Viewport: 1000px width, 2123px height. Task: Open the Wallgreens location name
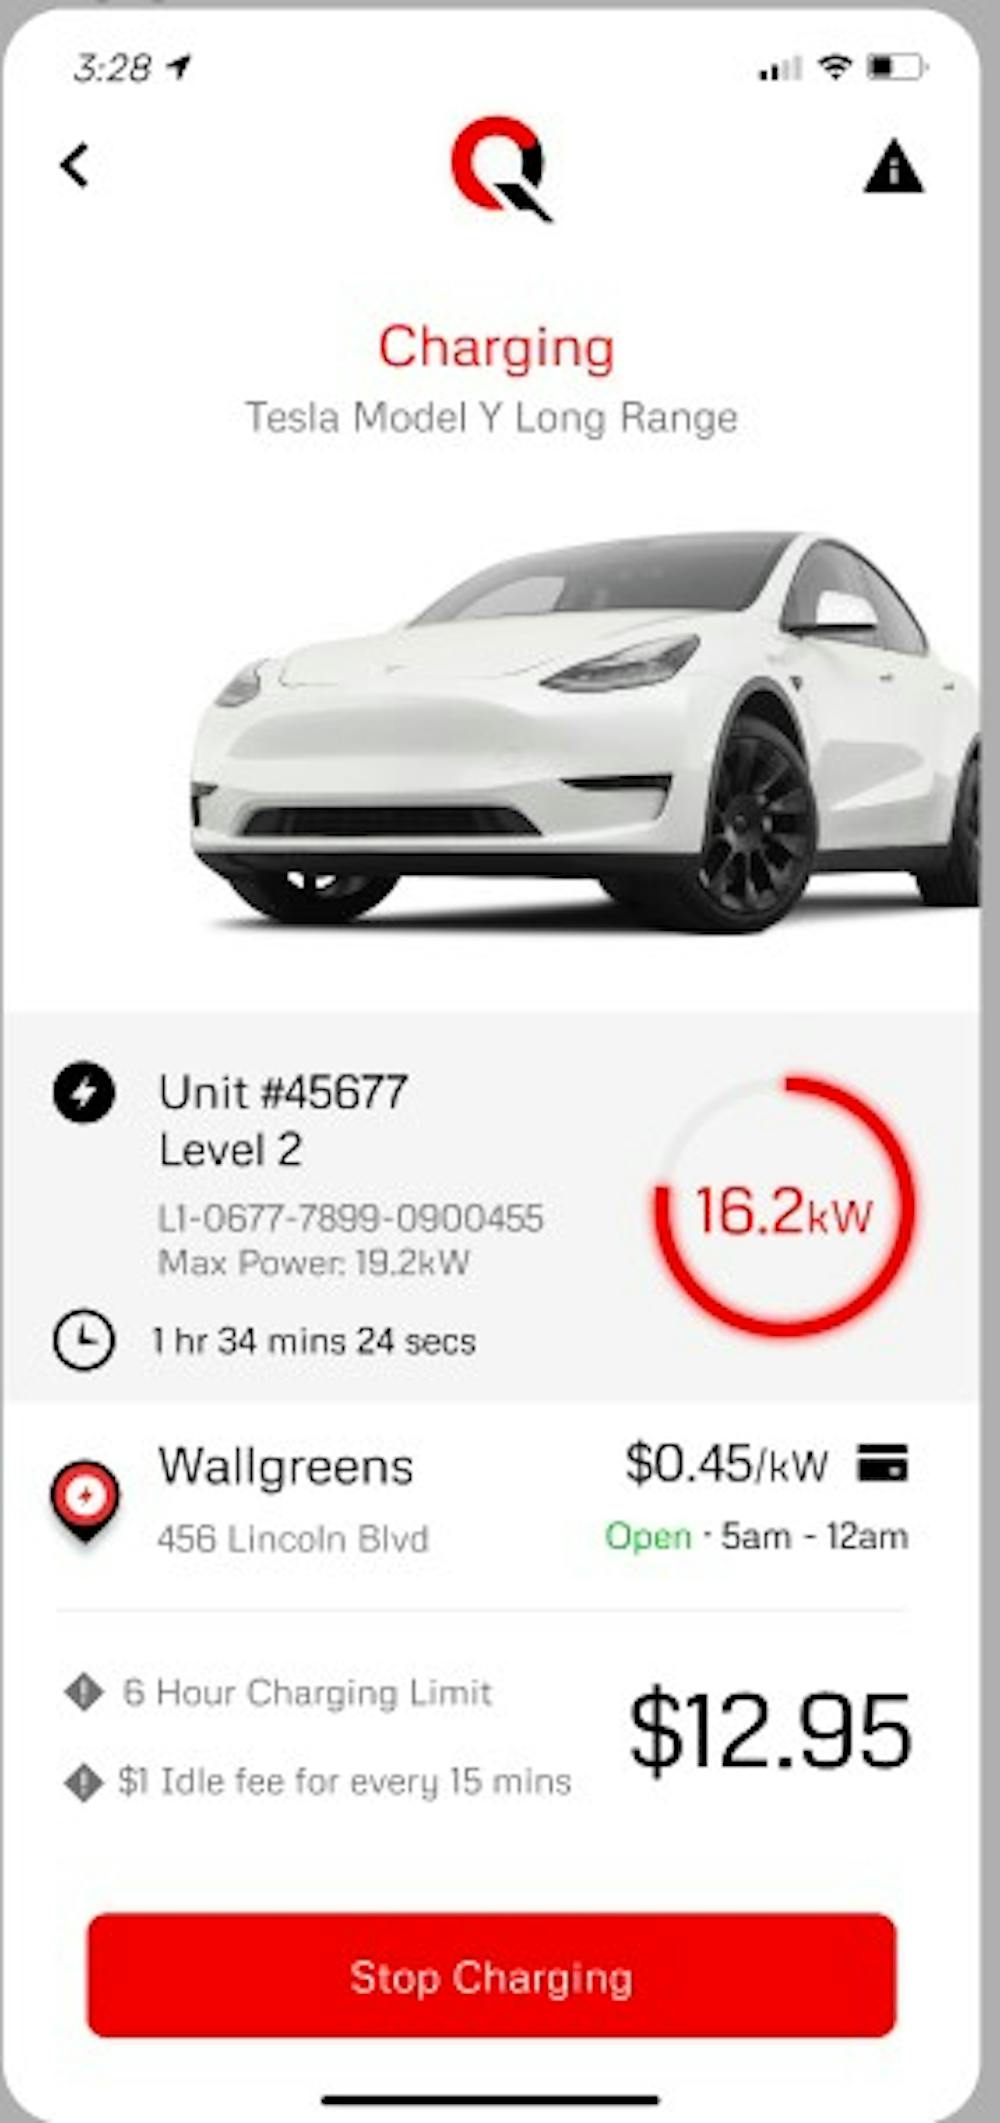point(286,1468)
